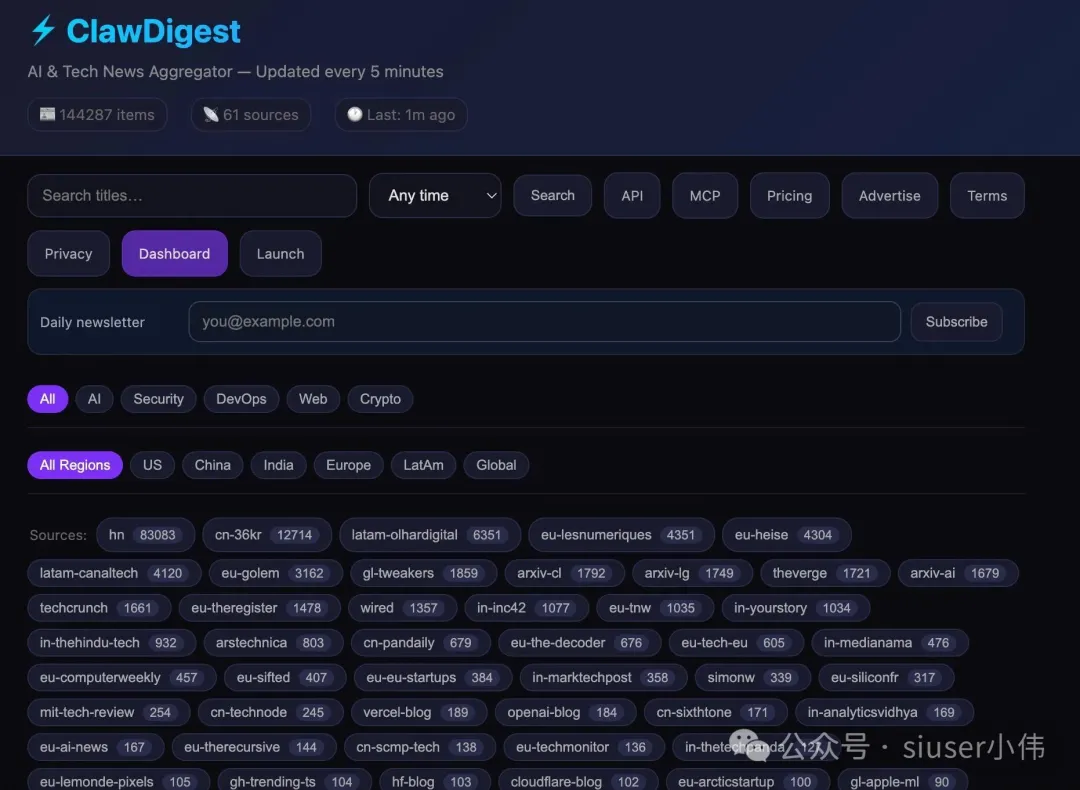
Task: Open the ClawDigest title link
Action: (153, 31)
